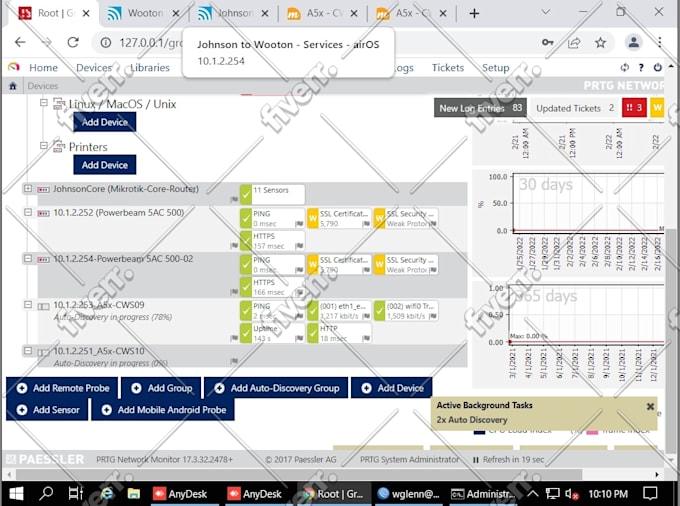Open the Home menu in PRTG
Viewport: 680px width, 506px height.
coord(43,68)
